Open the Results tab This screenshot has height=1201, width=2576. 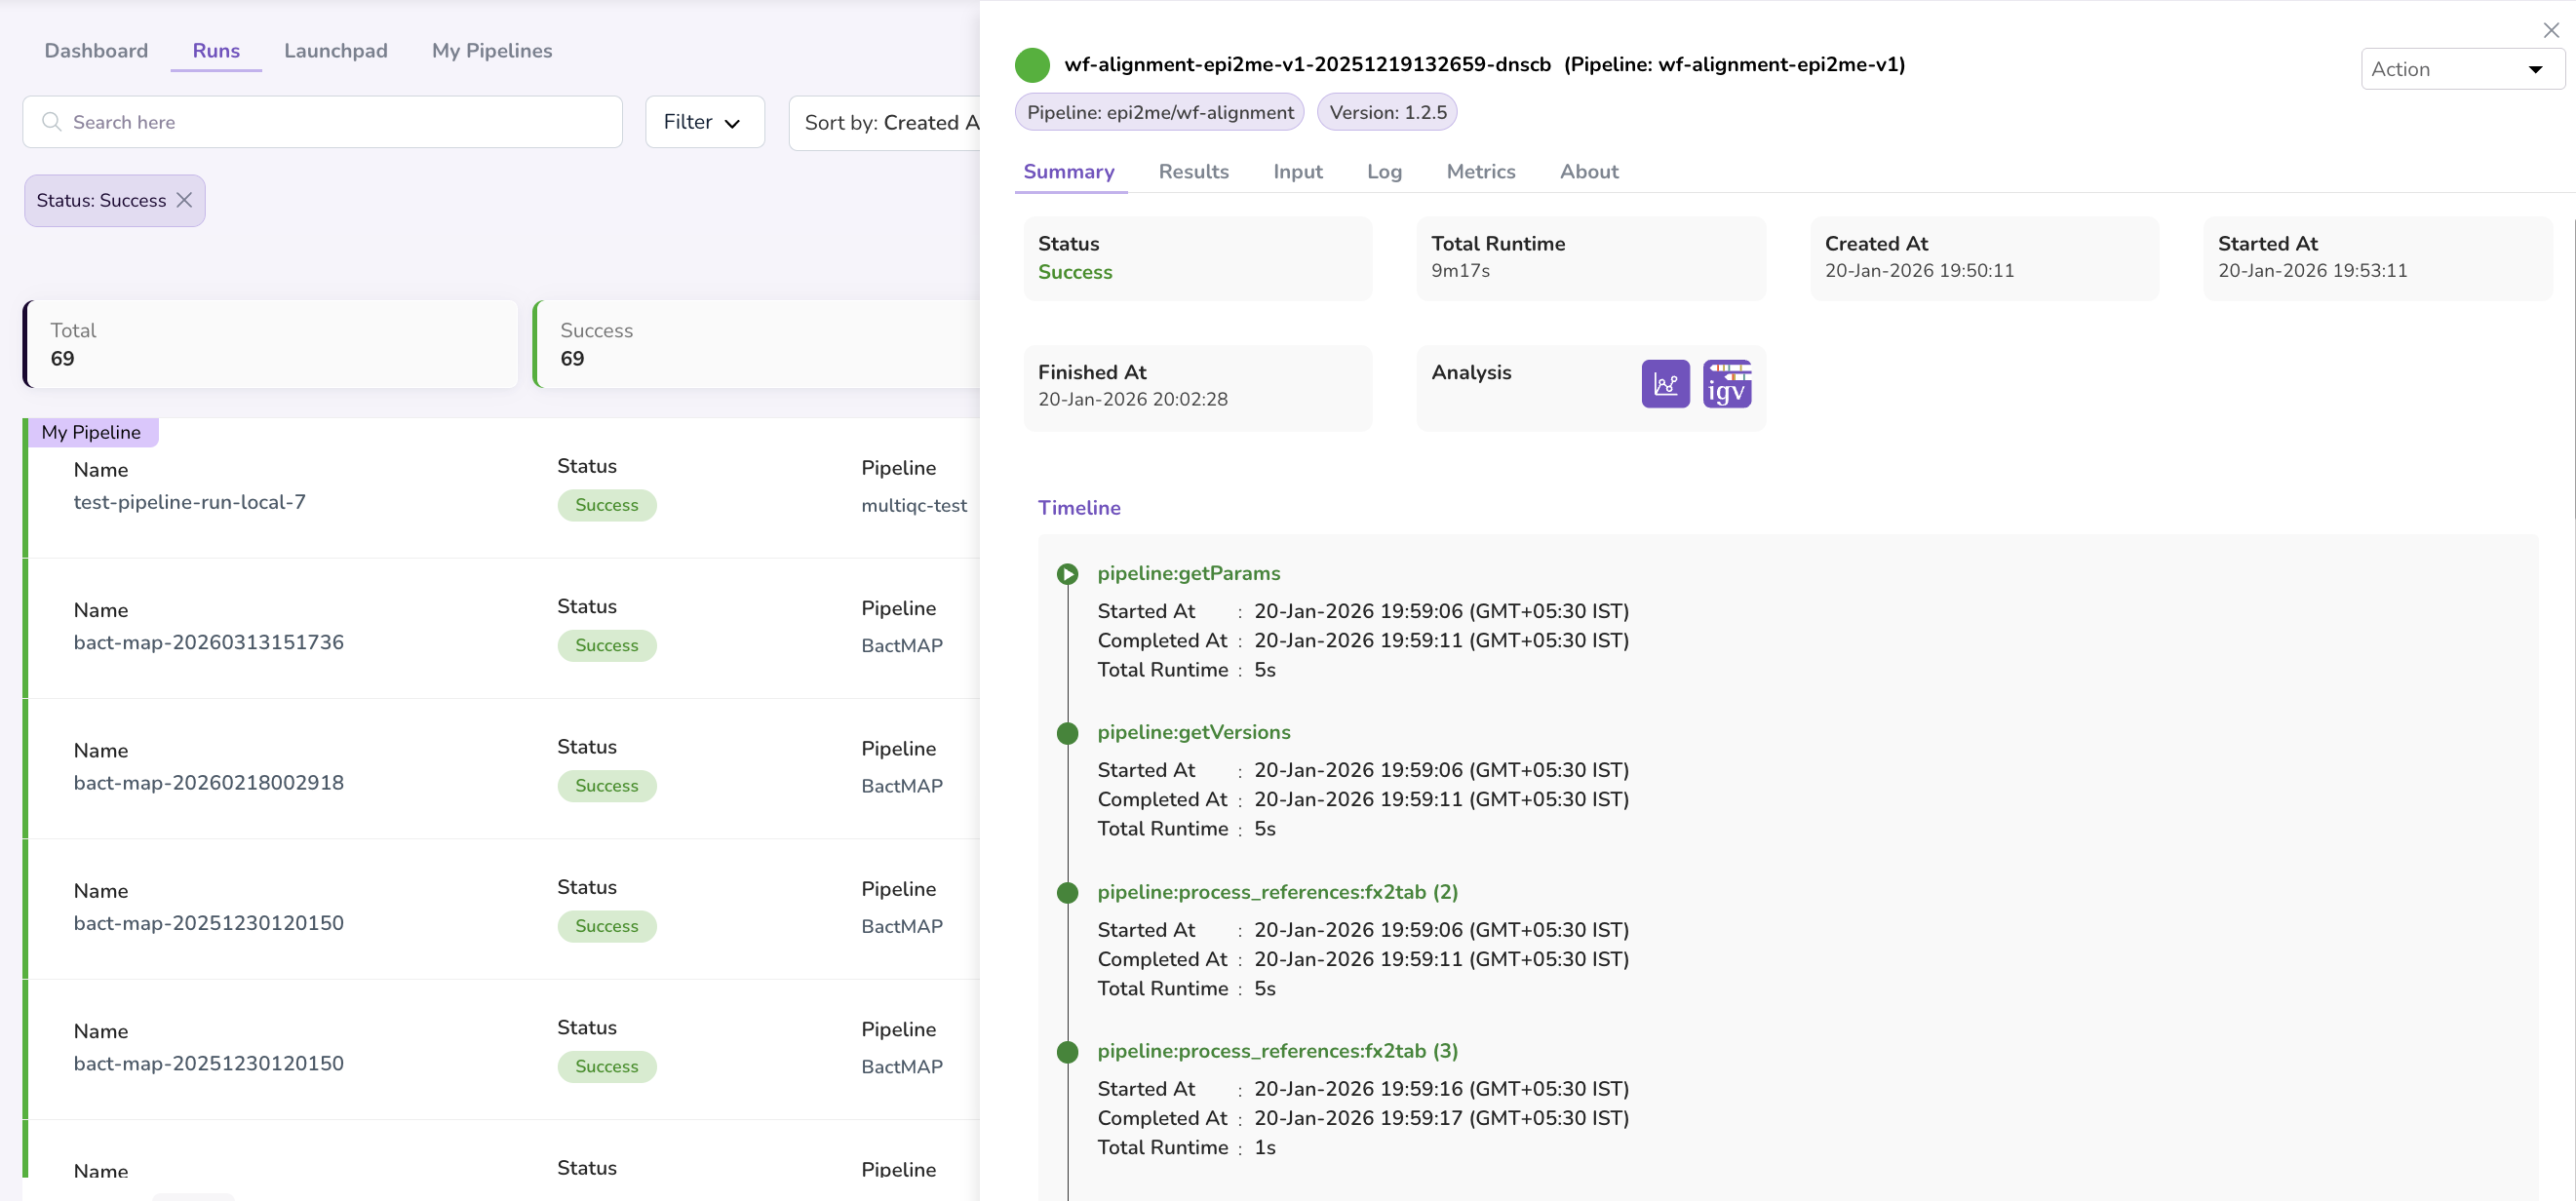[x=1194, y=172]
